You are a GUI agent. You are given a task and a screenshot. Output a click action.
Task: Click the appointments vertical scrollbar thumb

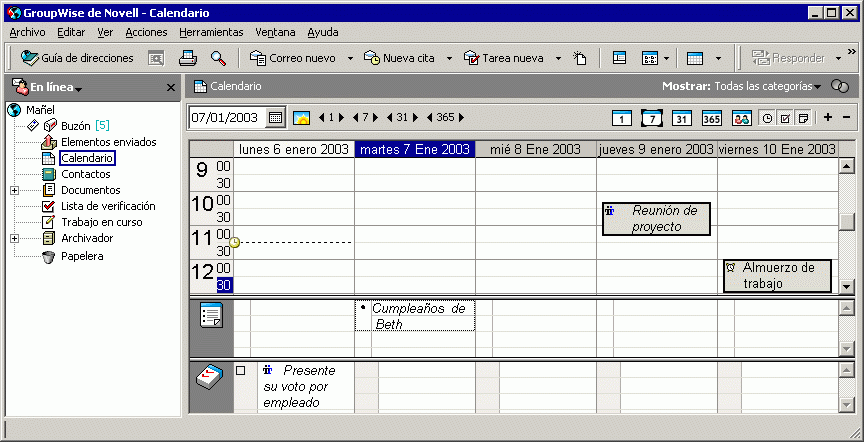[x=846, y=222]
